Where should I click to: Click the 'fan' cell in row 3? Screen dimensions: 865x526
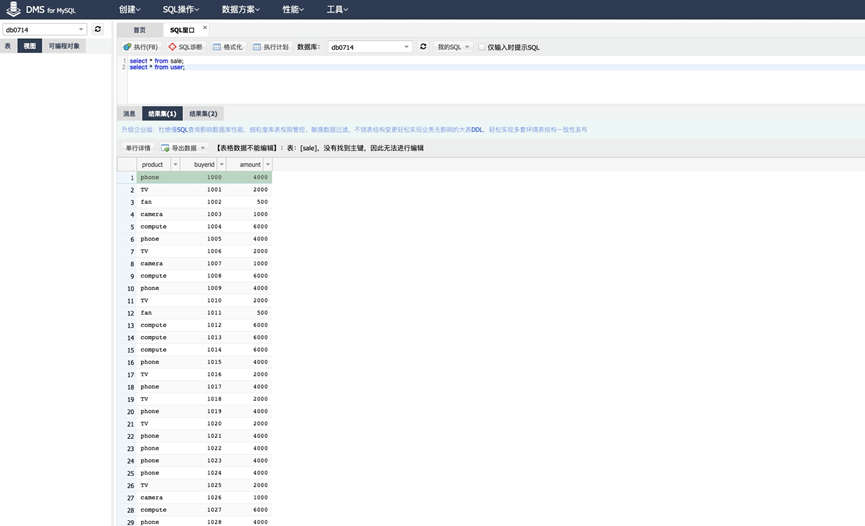(x=158, y=202)
